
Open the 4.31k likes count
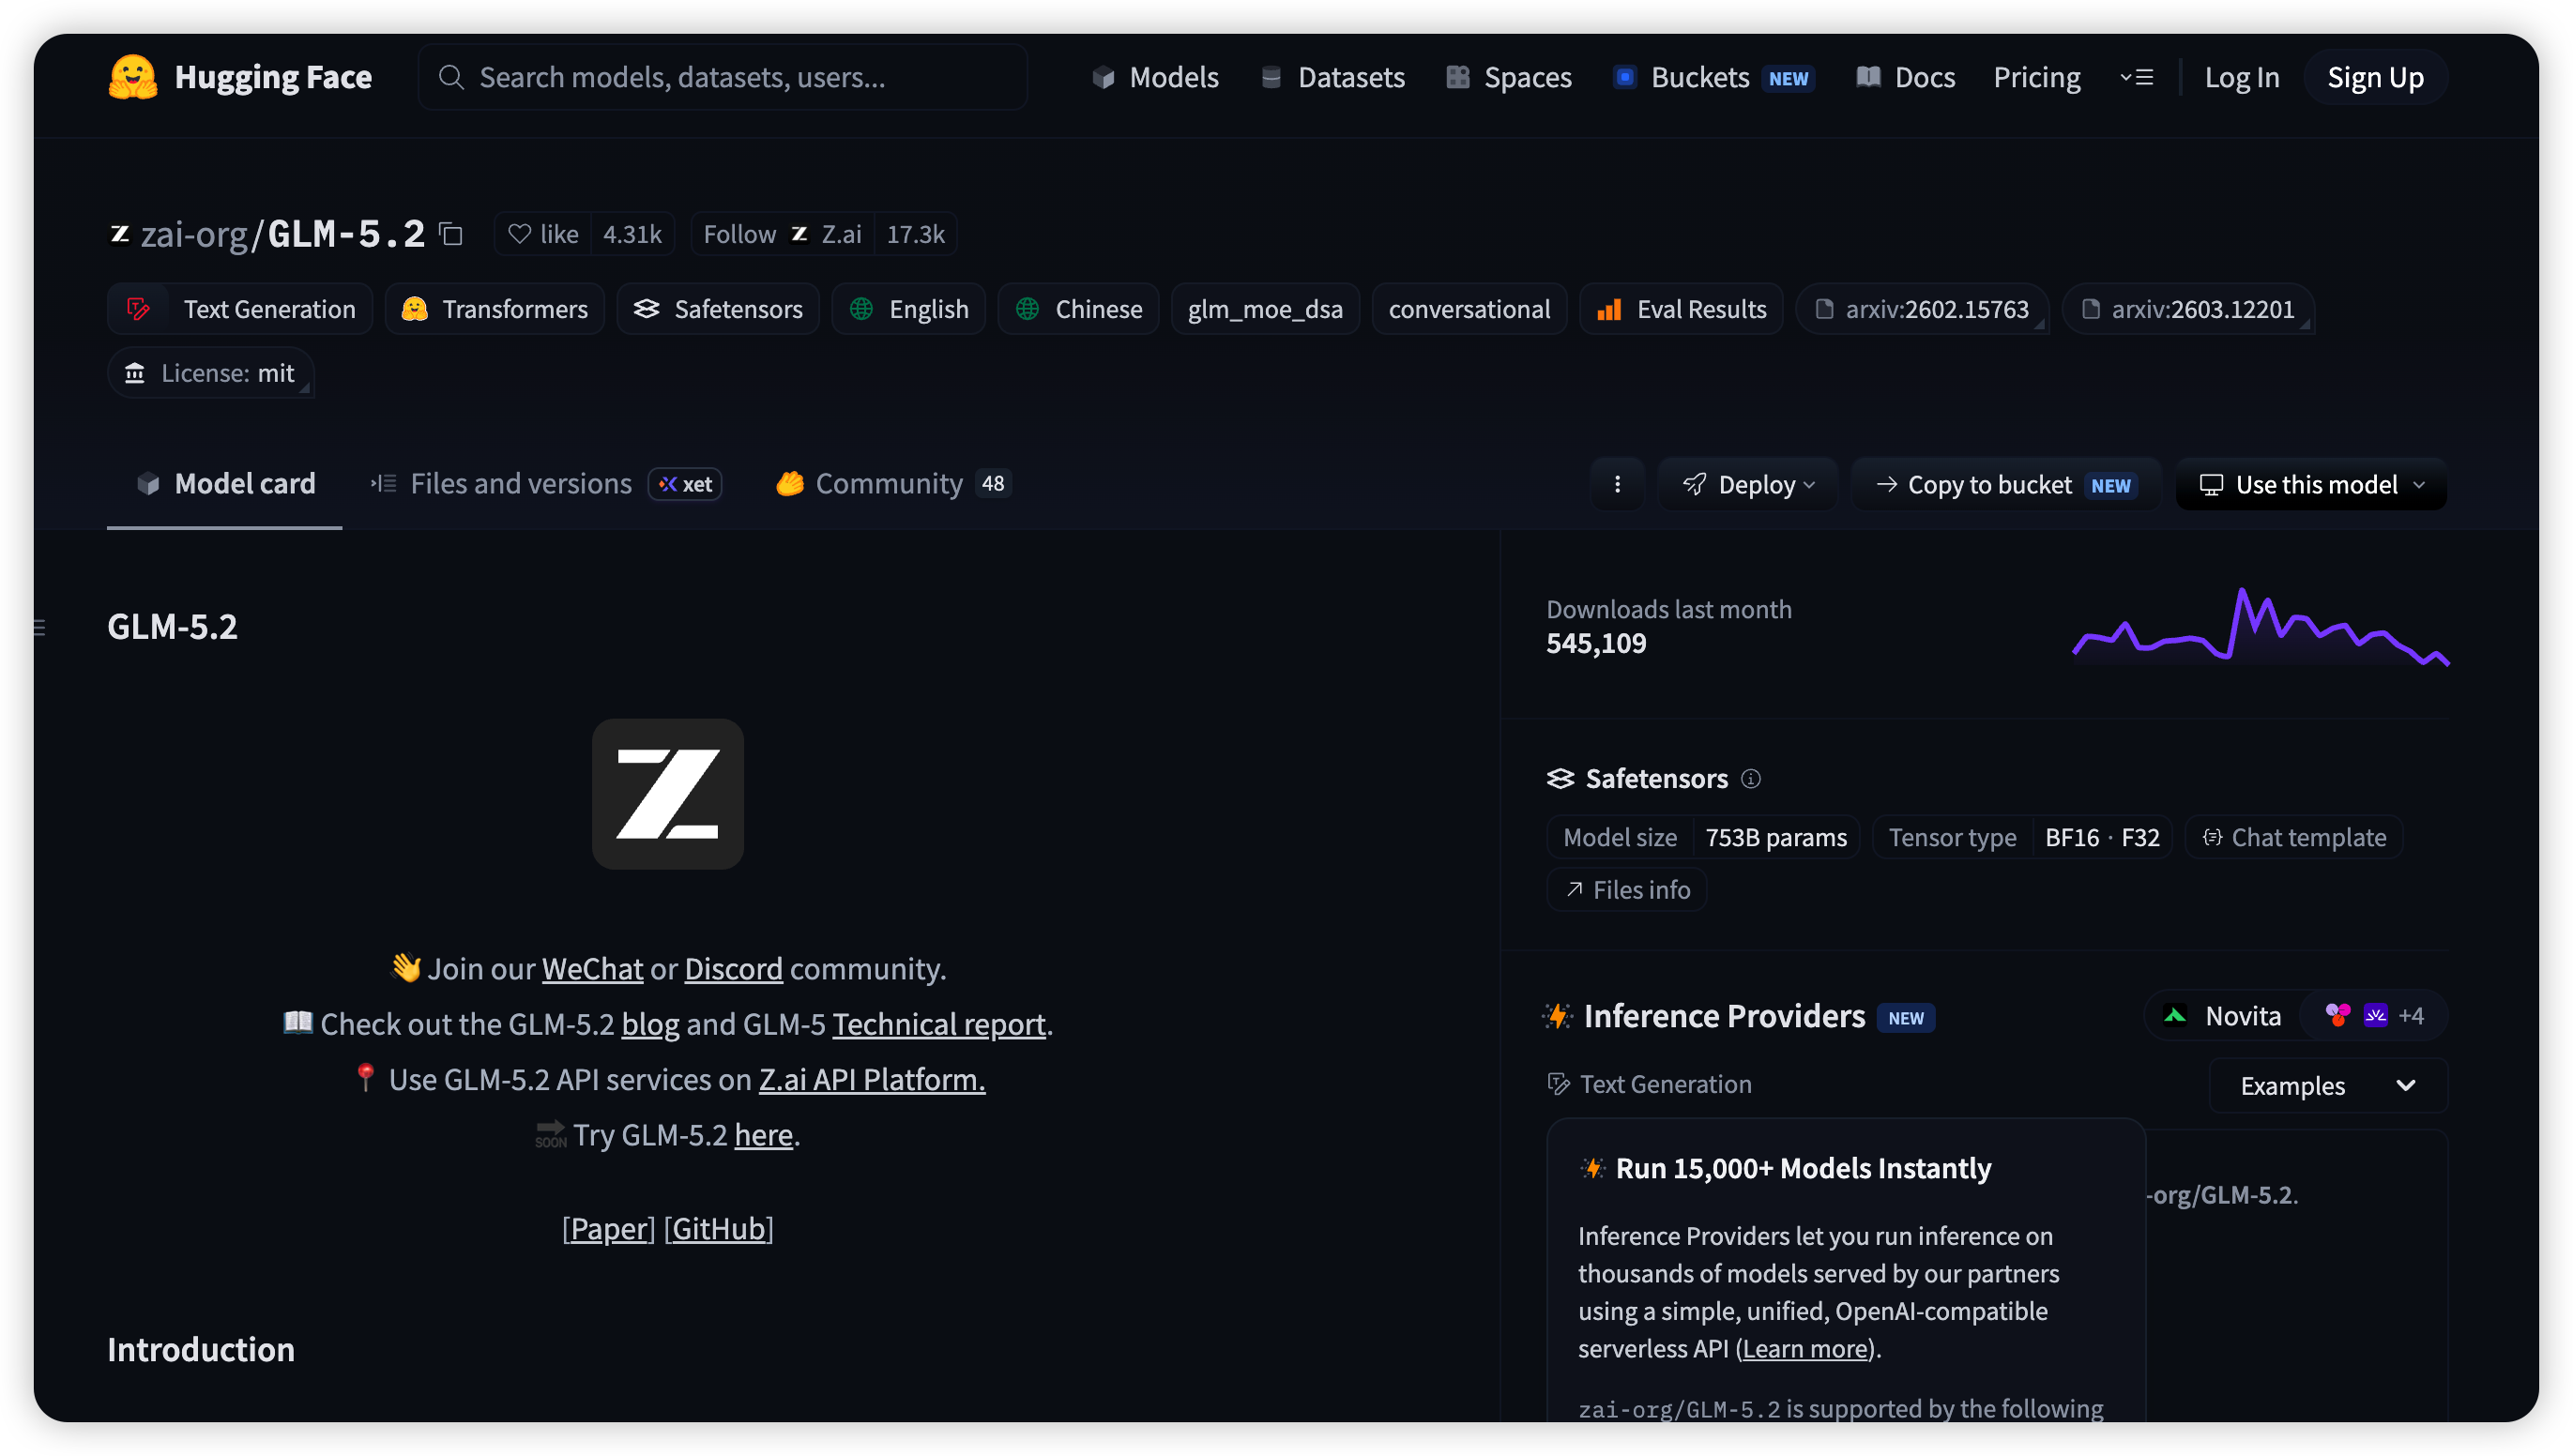[632, 234]
